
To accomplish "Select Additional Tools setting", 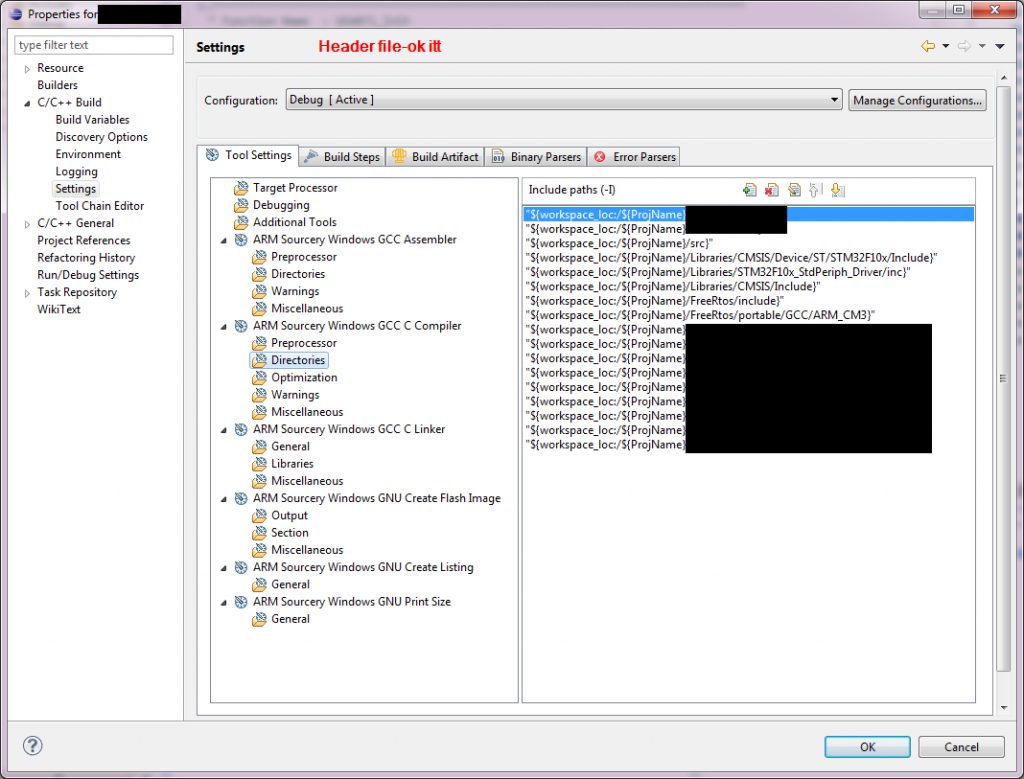I will [x=295, y=222].
